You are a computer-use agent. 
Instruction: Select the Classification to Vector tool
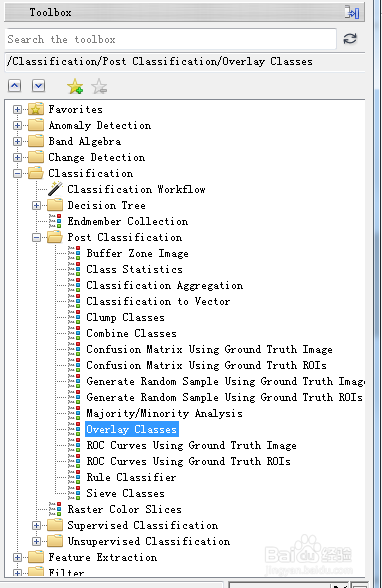point(158,301)
